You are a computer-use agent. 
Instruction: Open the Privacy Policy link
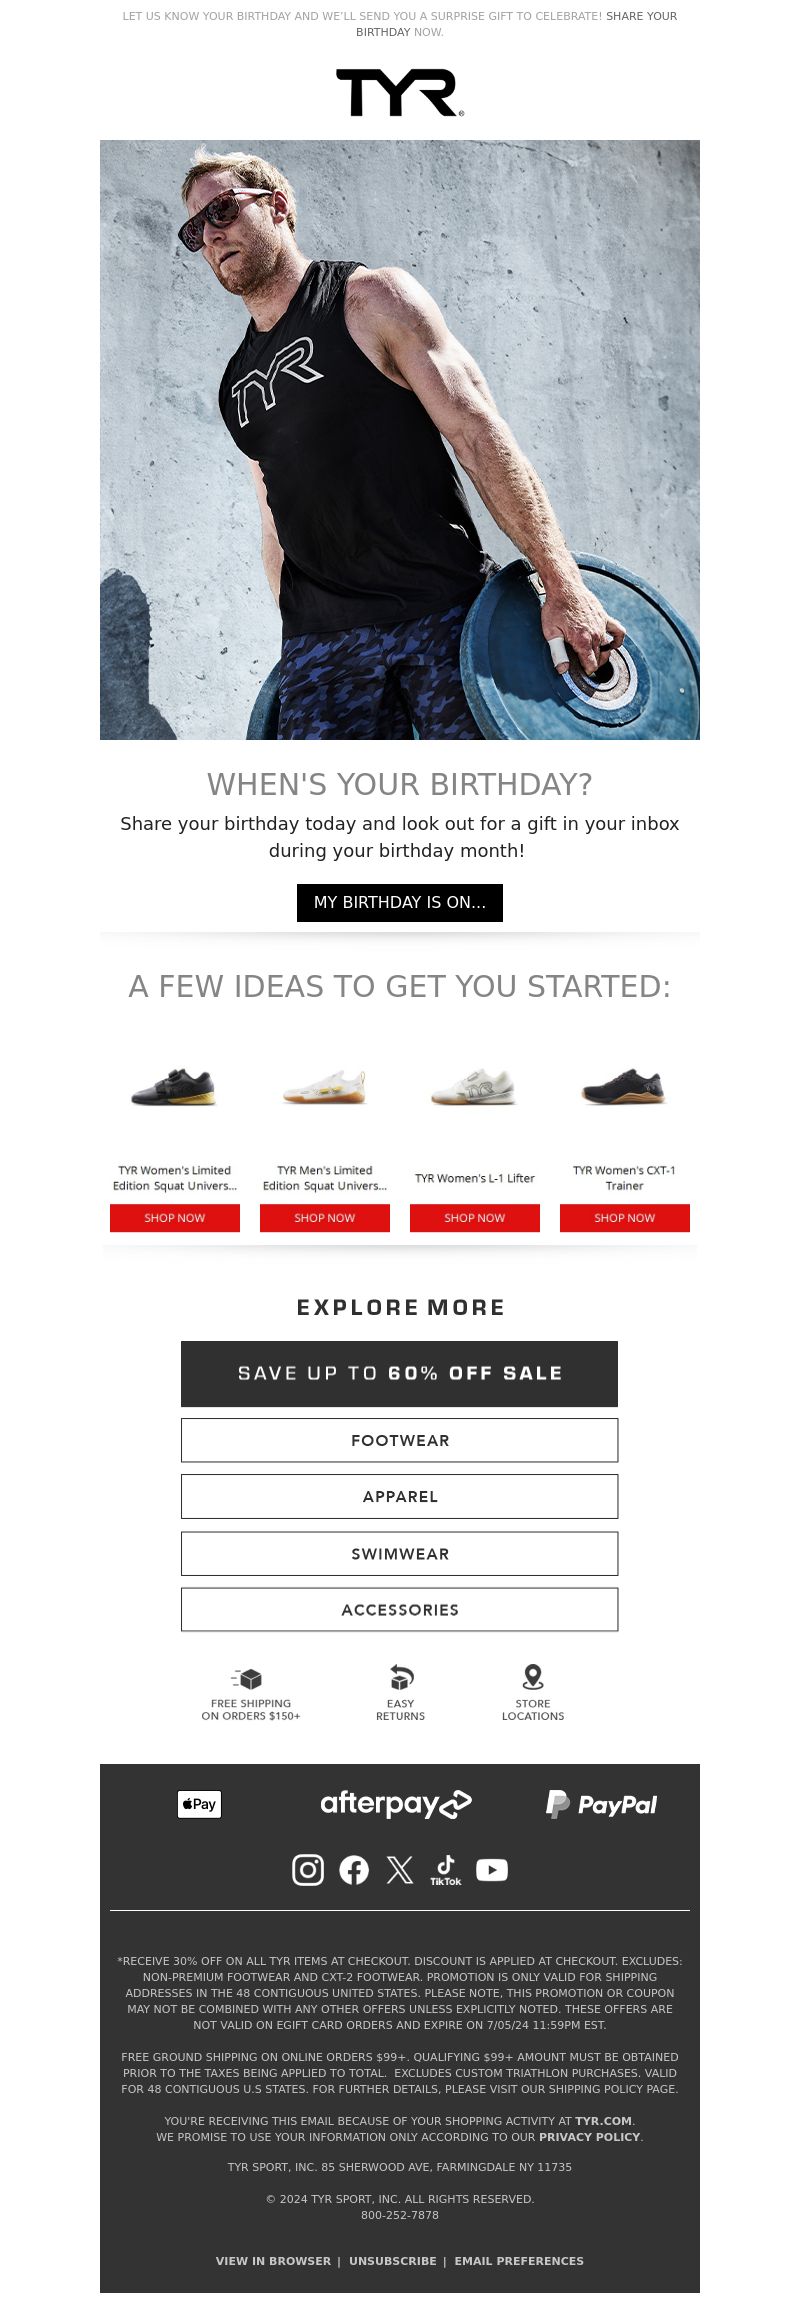pyautogui.click(x=589, y=2137)
